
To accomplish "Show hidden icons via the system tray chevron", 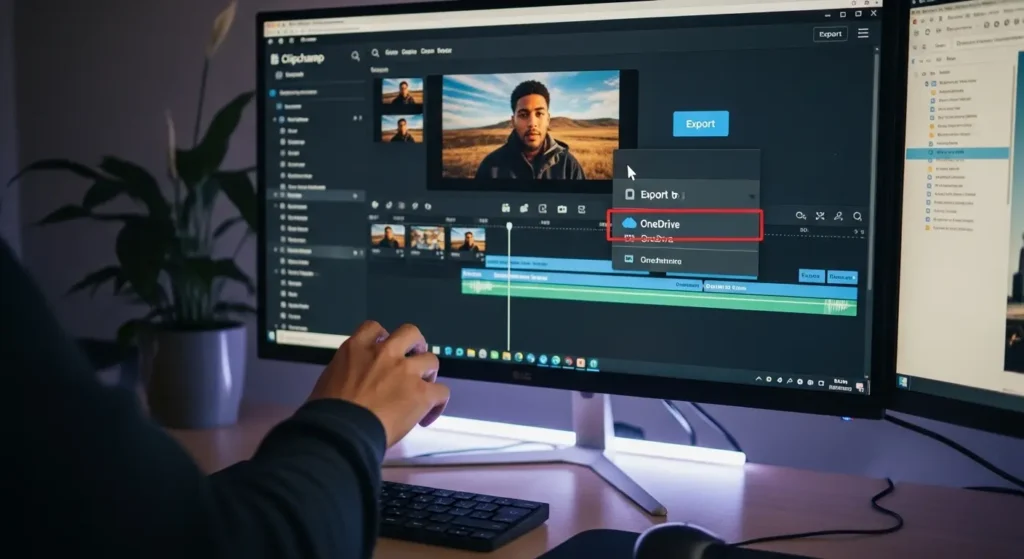I will (758, 379).
